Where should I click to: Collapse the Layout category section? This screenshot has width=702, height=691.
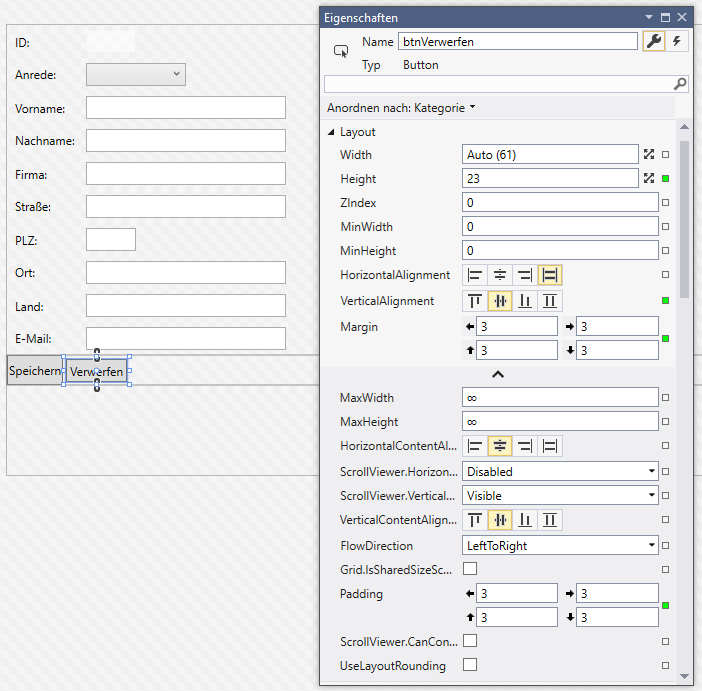point(332,132)
